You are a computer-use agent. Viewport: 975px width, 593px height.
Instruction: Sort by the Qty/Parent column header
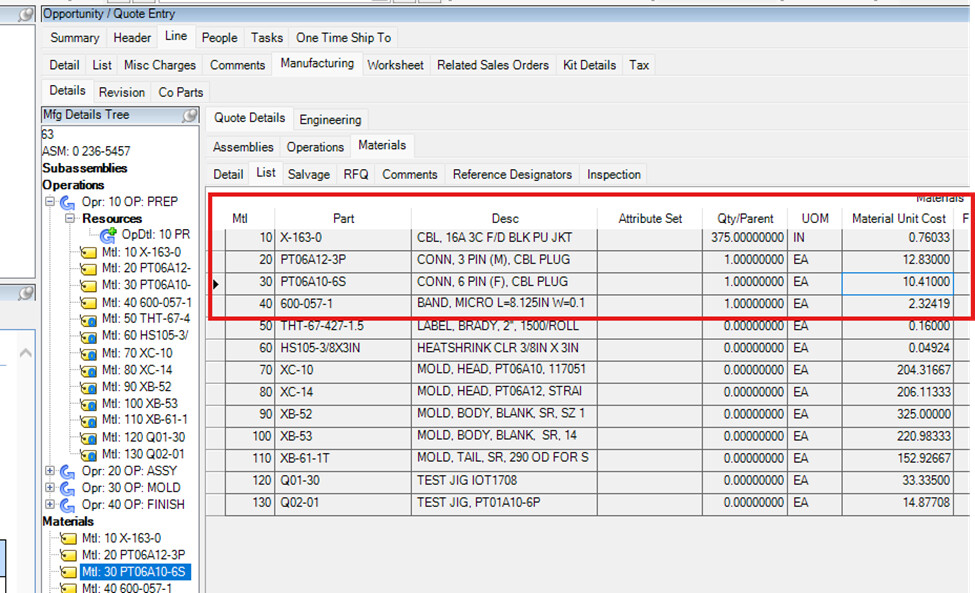pos(745,219)
